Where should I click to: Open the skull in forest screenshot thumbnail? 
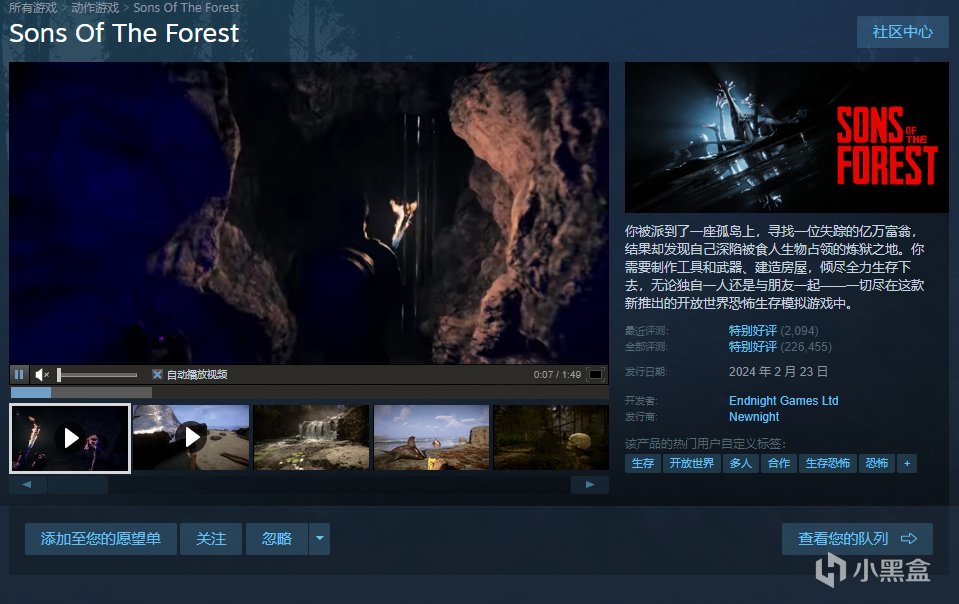[x=551, y=437]
